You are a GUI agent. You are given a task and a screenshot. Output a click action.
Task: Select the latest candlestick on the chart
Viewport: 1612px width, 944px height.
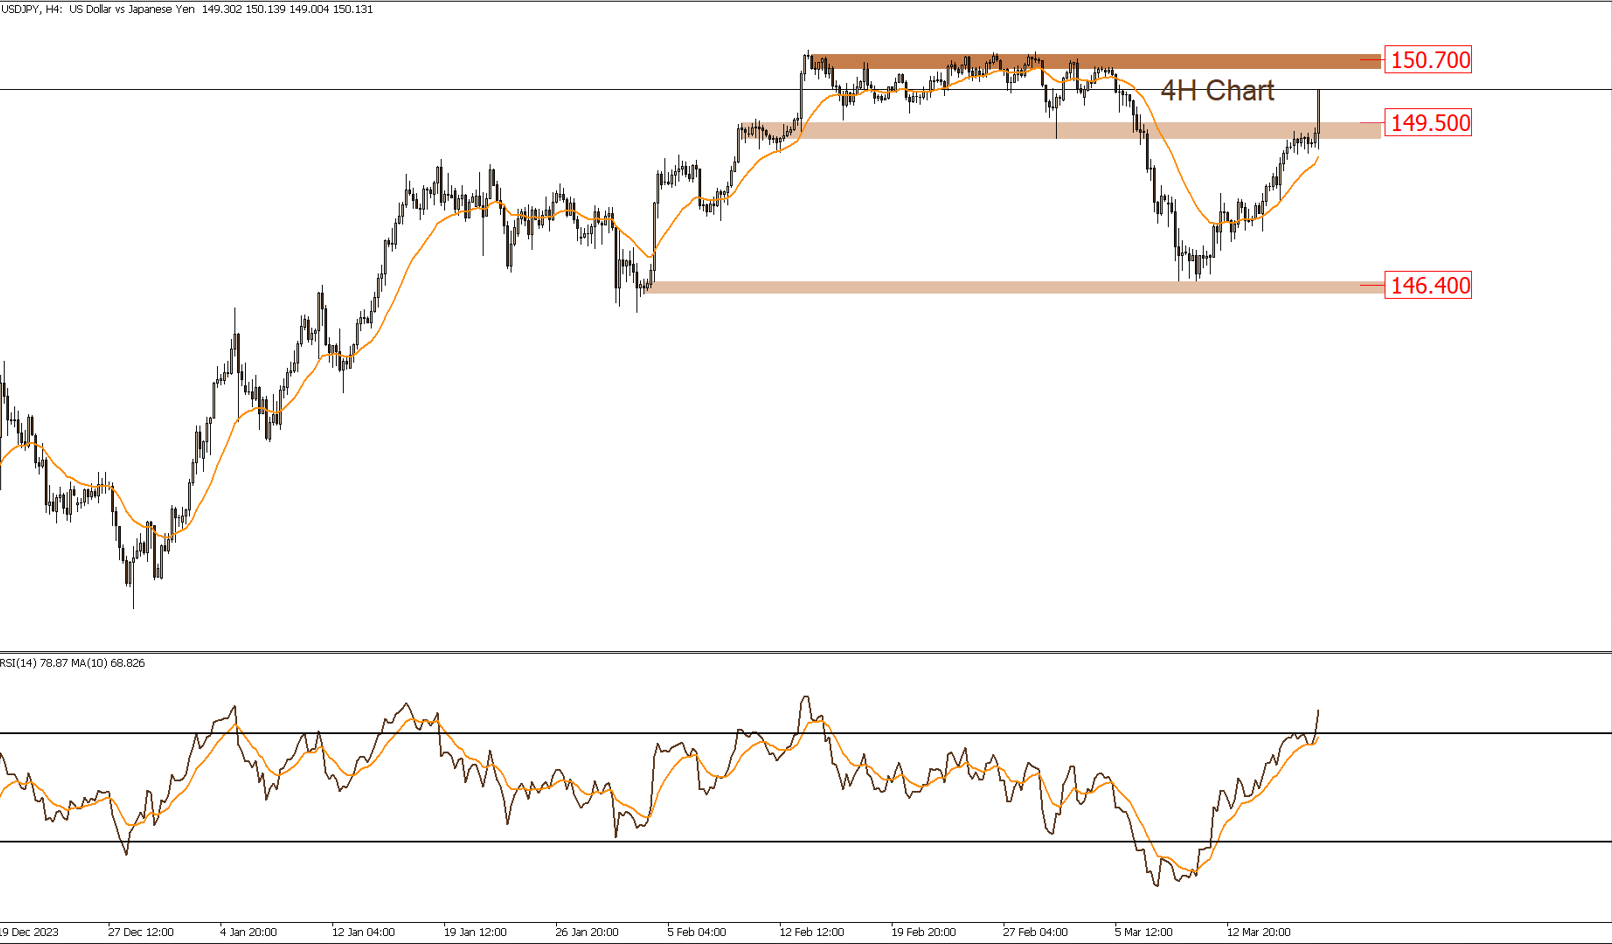point(1318,115)
